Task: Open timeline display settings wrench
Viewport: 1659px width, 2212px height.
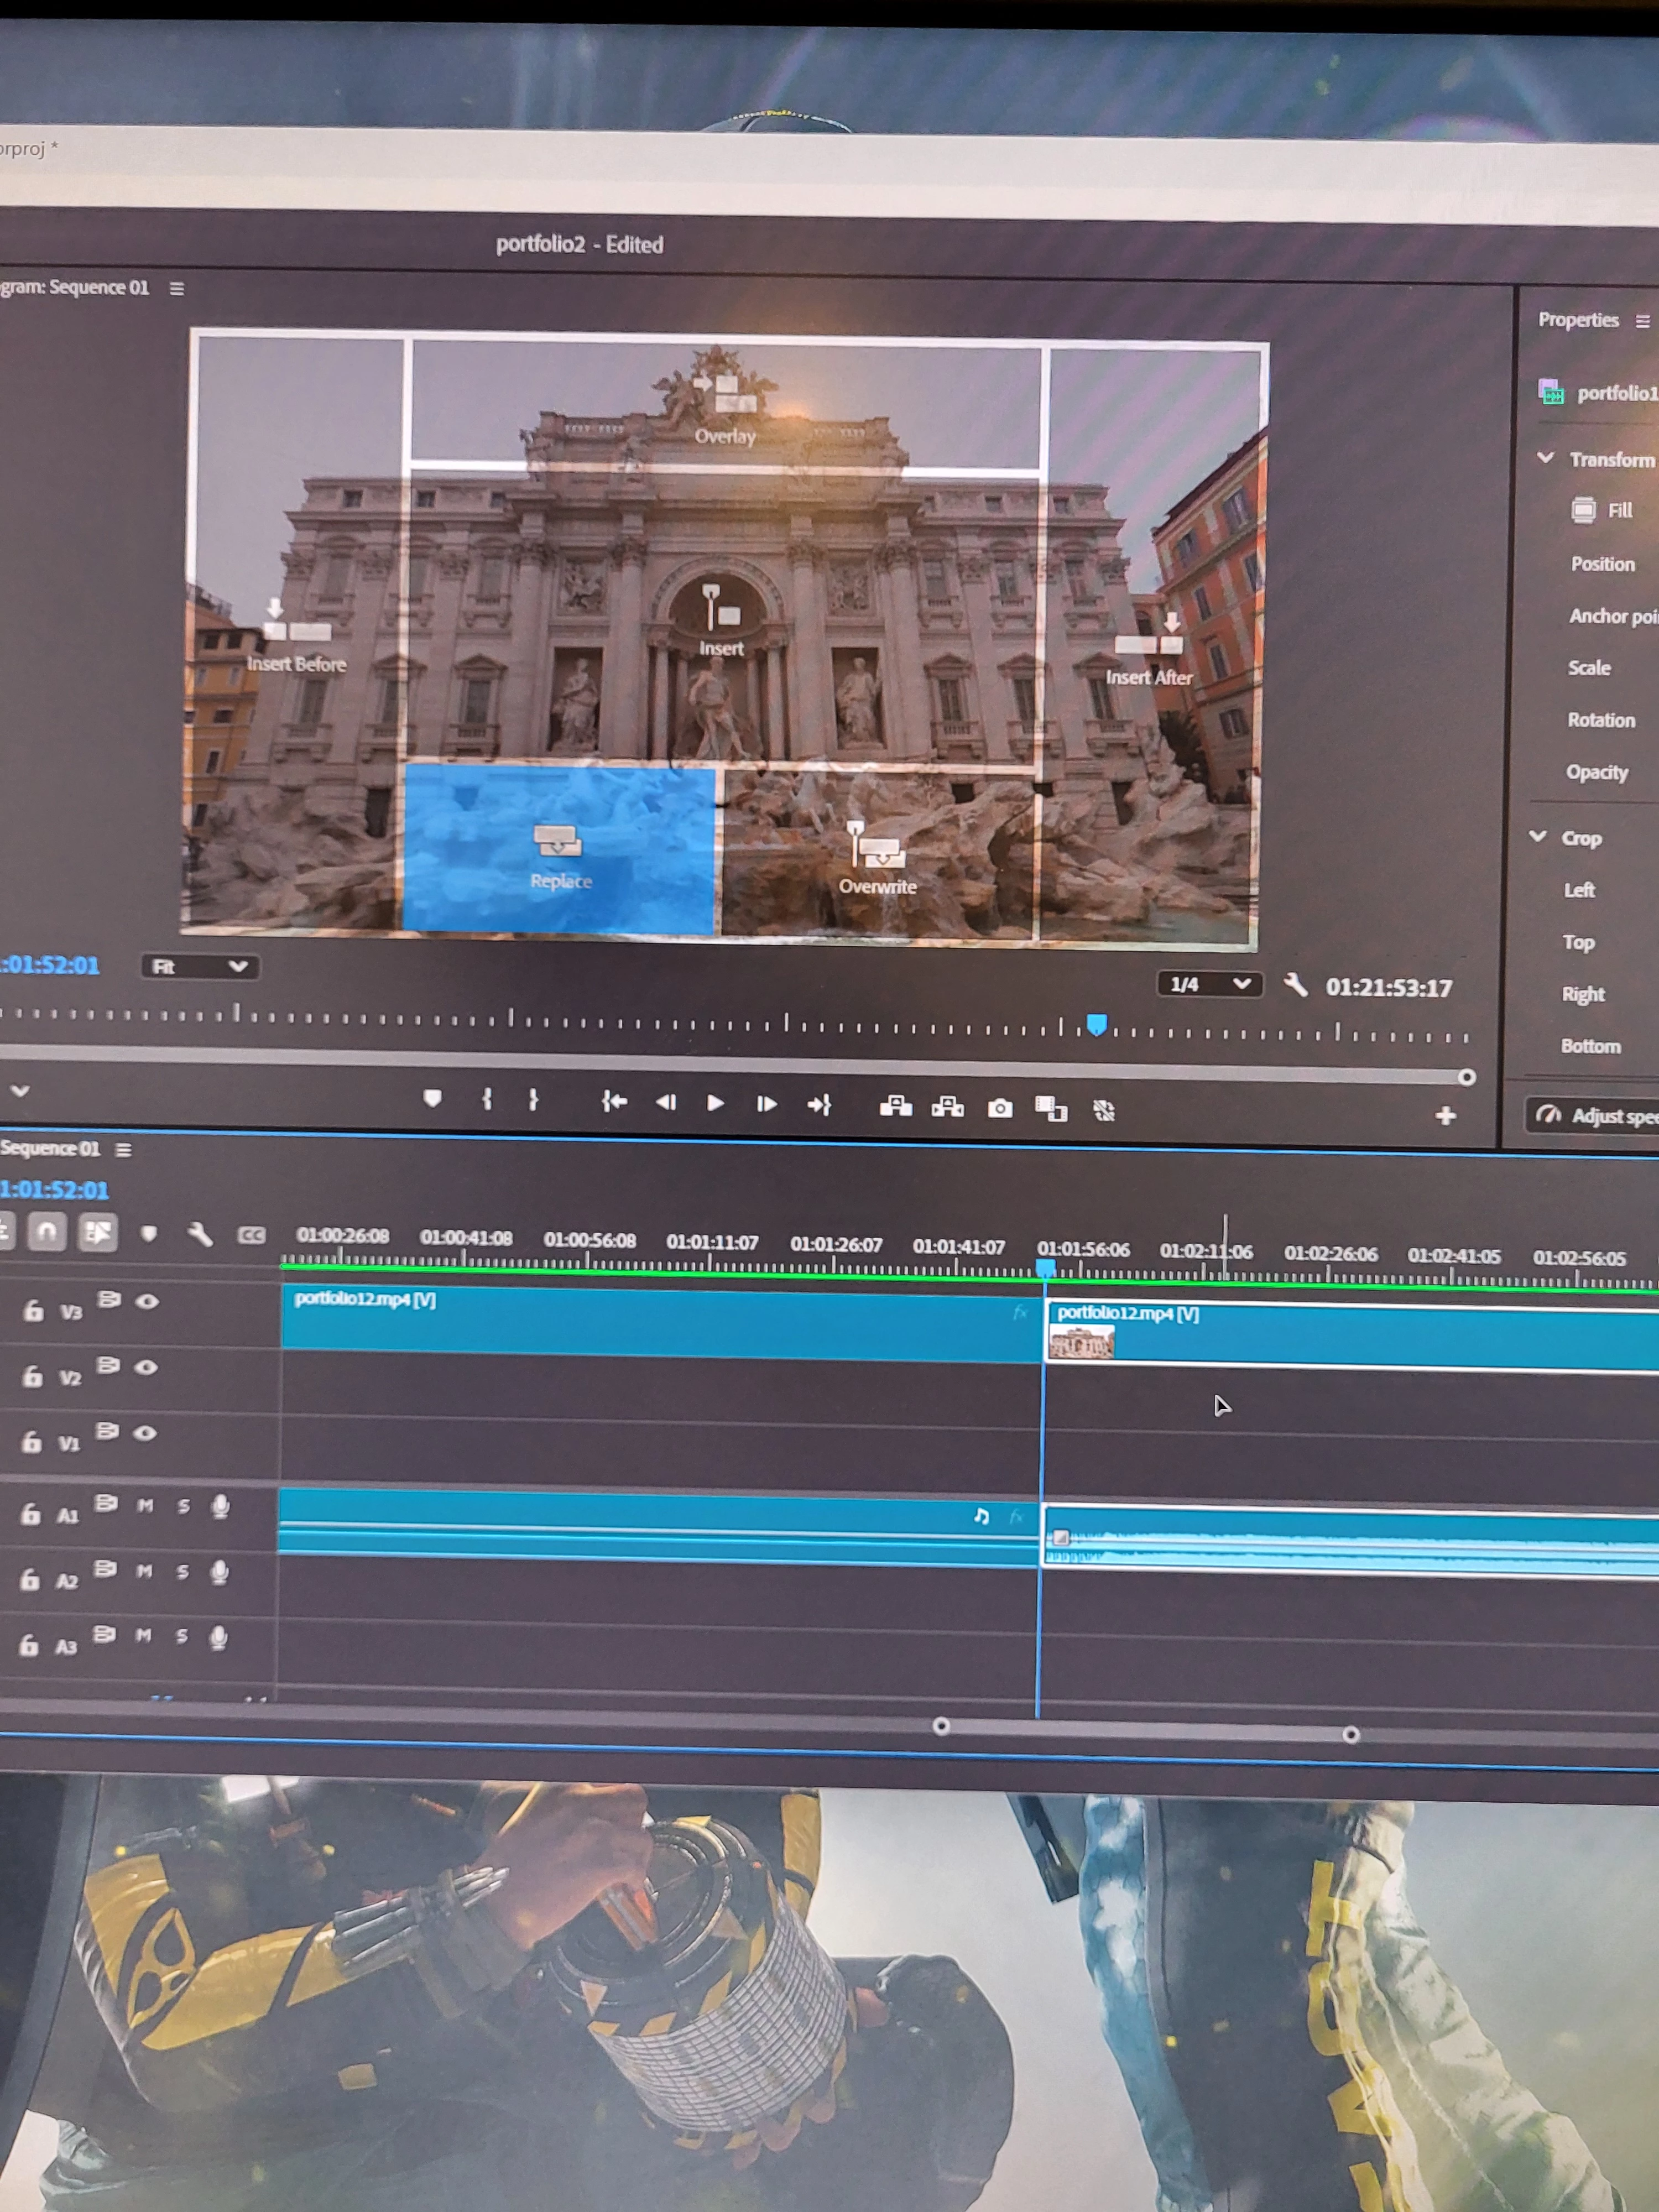Action: pos(200,1234)
